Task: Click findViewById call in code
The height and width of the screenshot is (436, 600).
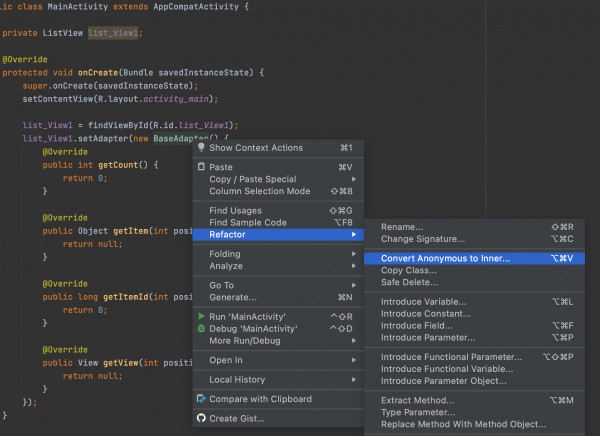Action: pyautogui.click(x=118, y=125)
